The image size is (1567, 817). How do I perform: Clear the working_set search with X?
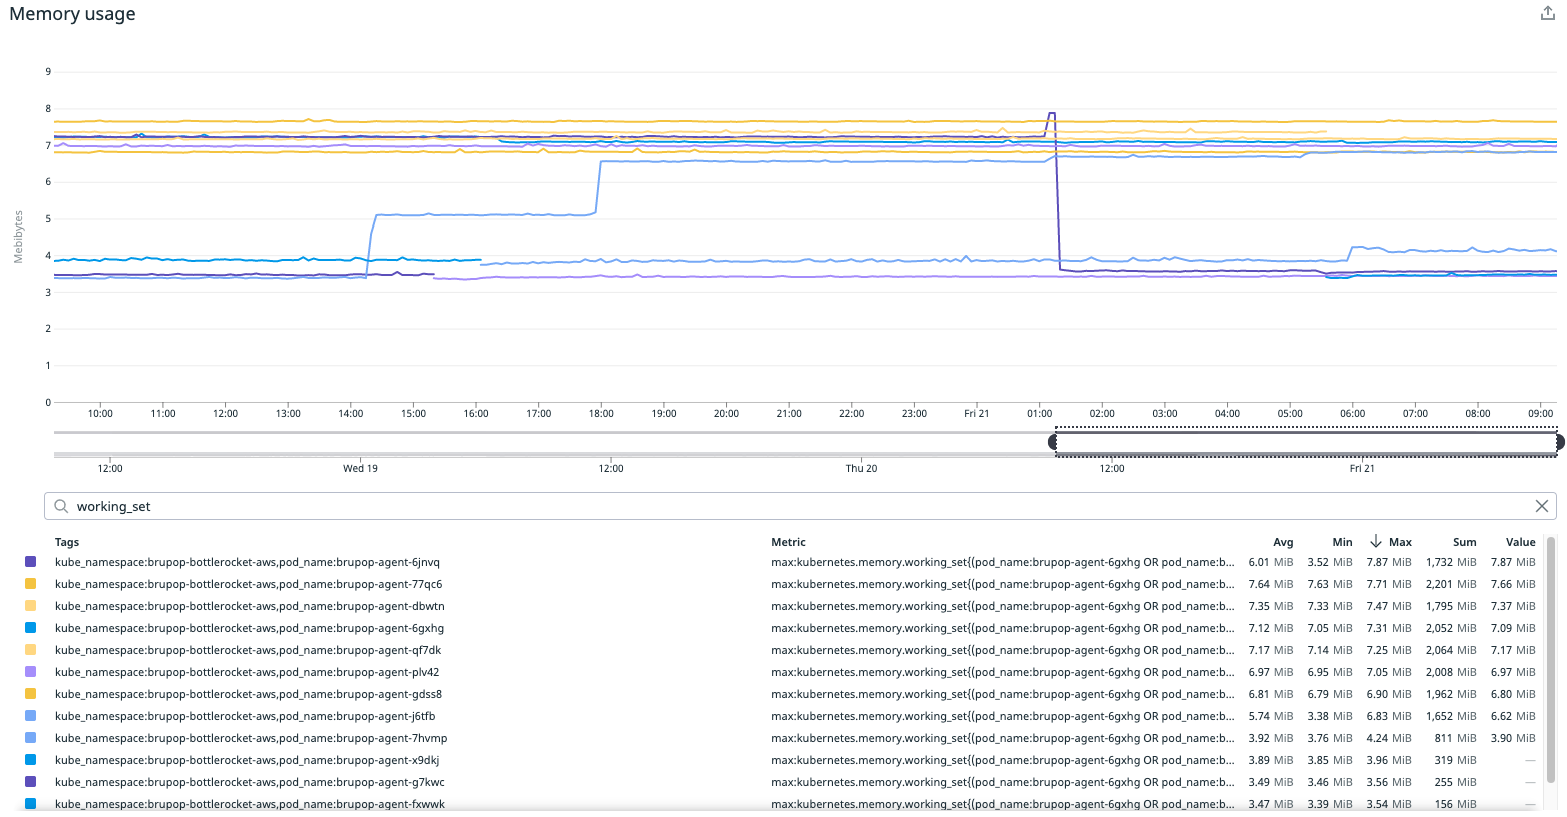1542,506
